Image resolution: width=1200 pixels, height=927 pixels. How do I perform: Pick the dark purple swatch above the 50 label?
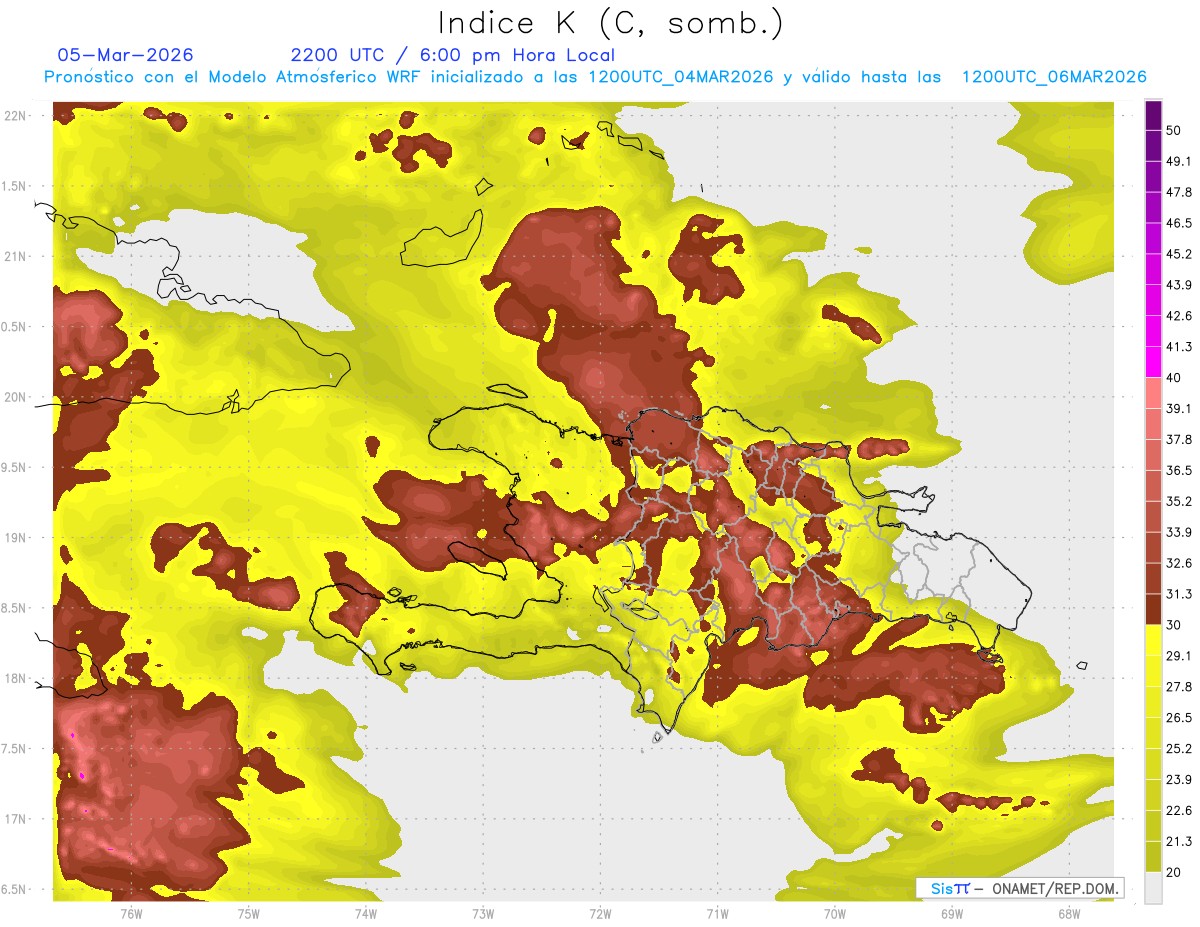pyautogui.click(x=1153, y=115)
